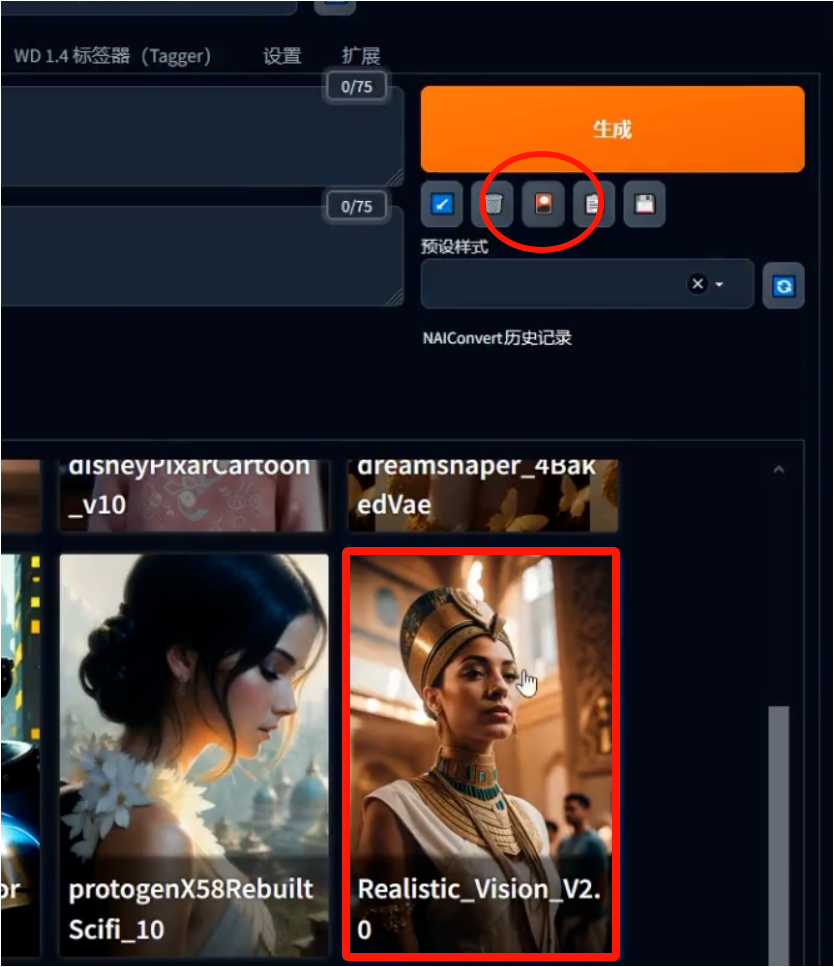Click the trash can clear-prompt icon

pyautogui.click(x=493, y=204)
